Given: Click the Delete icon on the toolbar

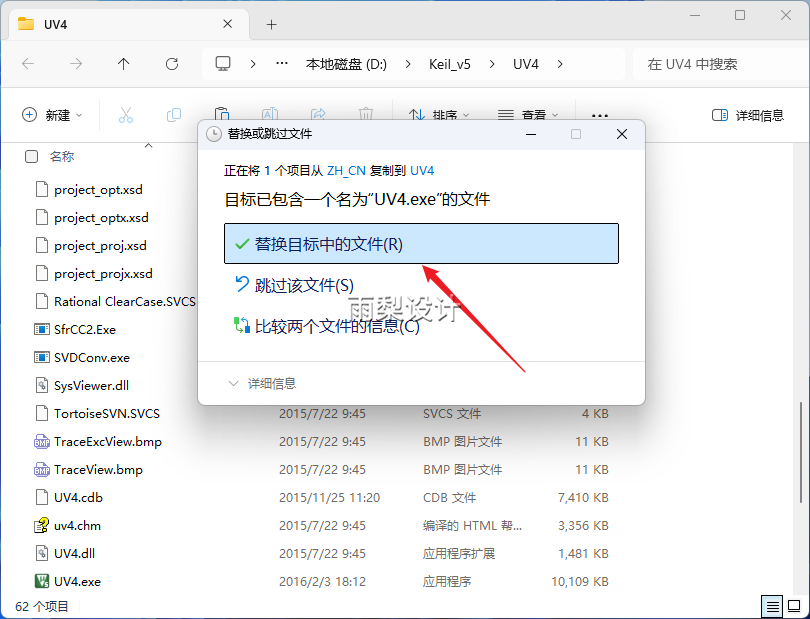Looking at the screenshot, I should coord(364,113).
